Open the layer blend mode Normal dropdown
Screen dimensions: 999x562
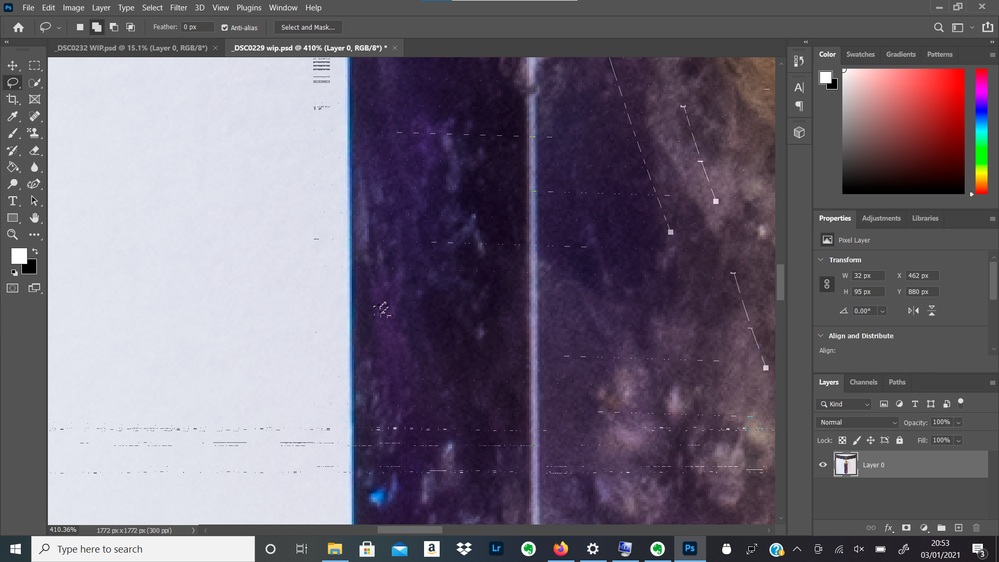pyautogui.click(x=857, y=422)
